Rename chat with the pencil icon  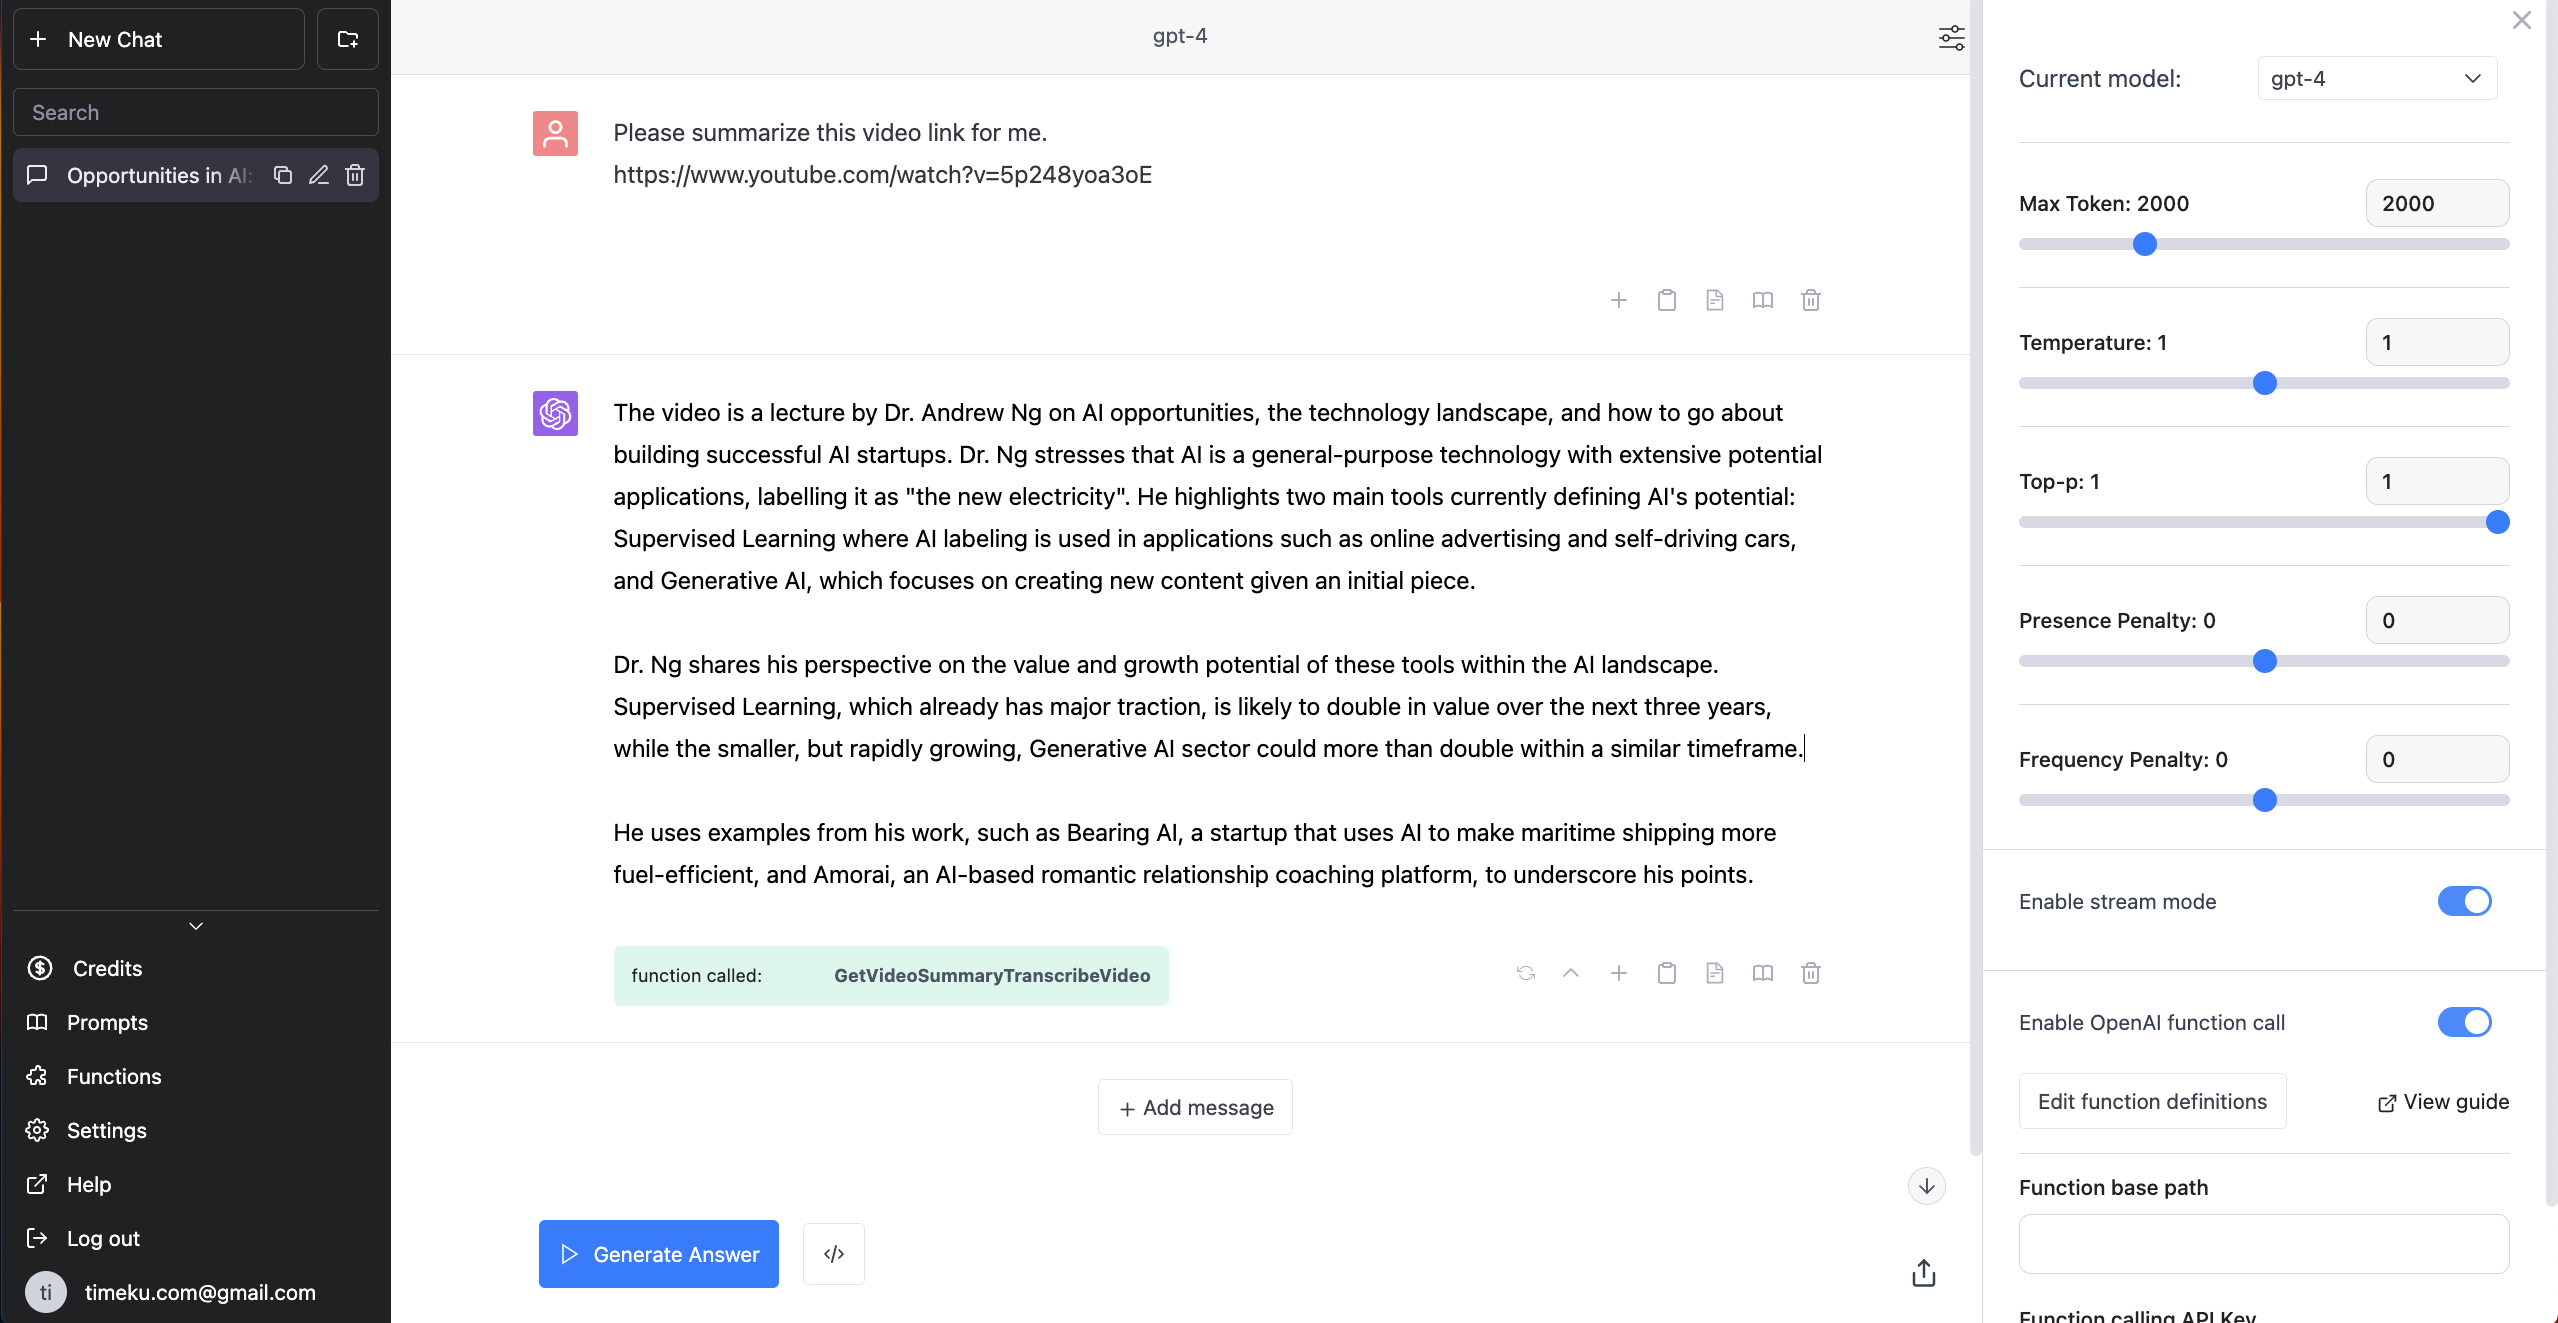click(x=319, y=175)
